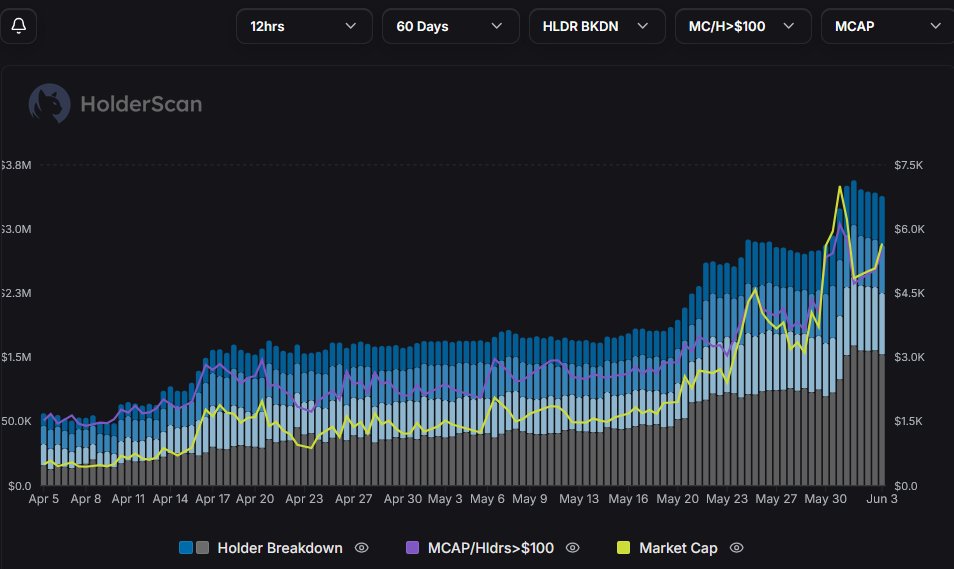Click the May 30 axis label
Image resolution: width=954 pixels, height=569 pixels.
tap(826, 499)
